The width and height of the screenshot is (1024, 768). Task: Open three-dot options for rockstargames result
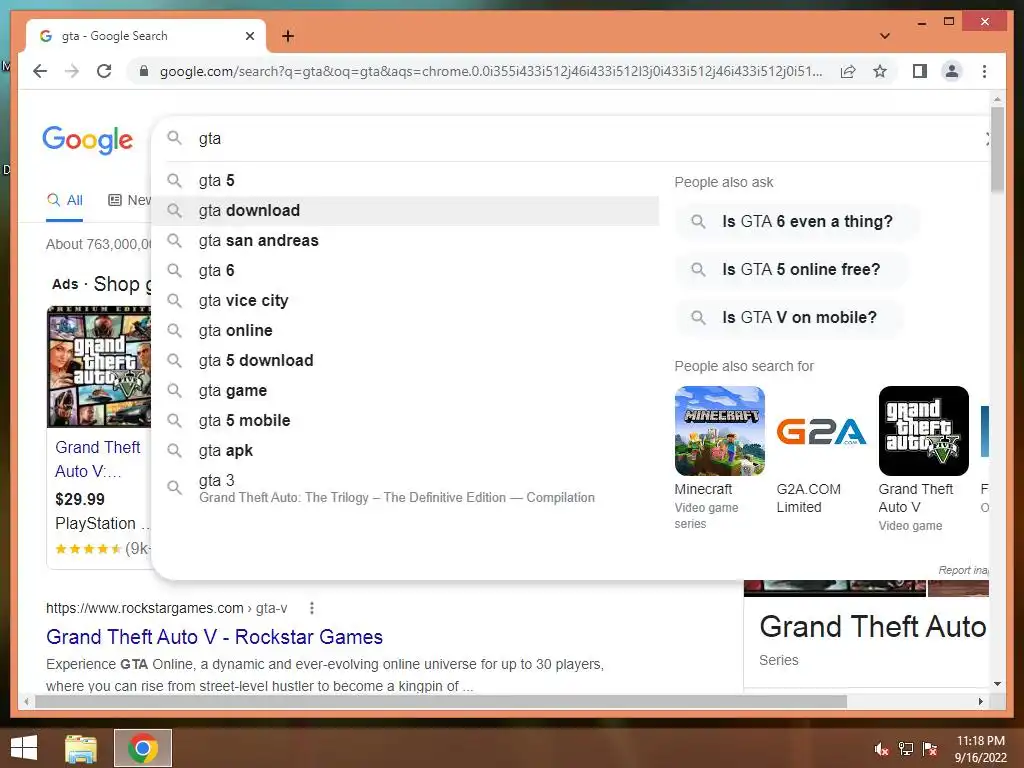312,608
